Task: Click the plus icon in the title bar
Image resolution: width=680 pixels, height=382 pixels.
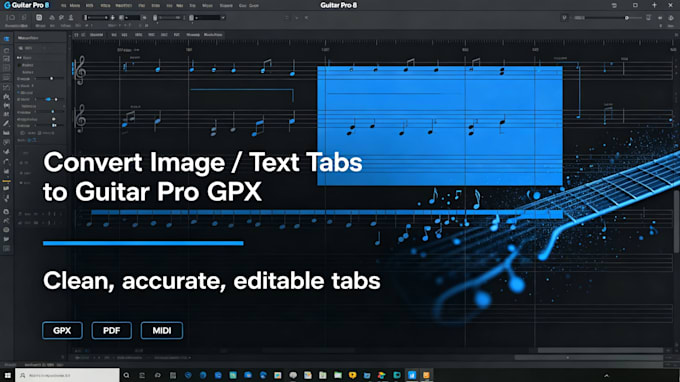Action: tap(654, 5)
